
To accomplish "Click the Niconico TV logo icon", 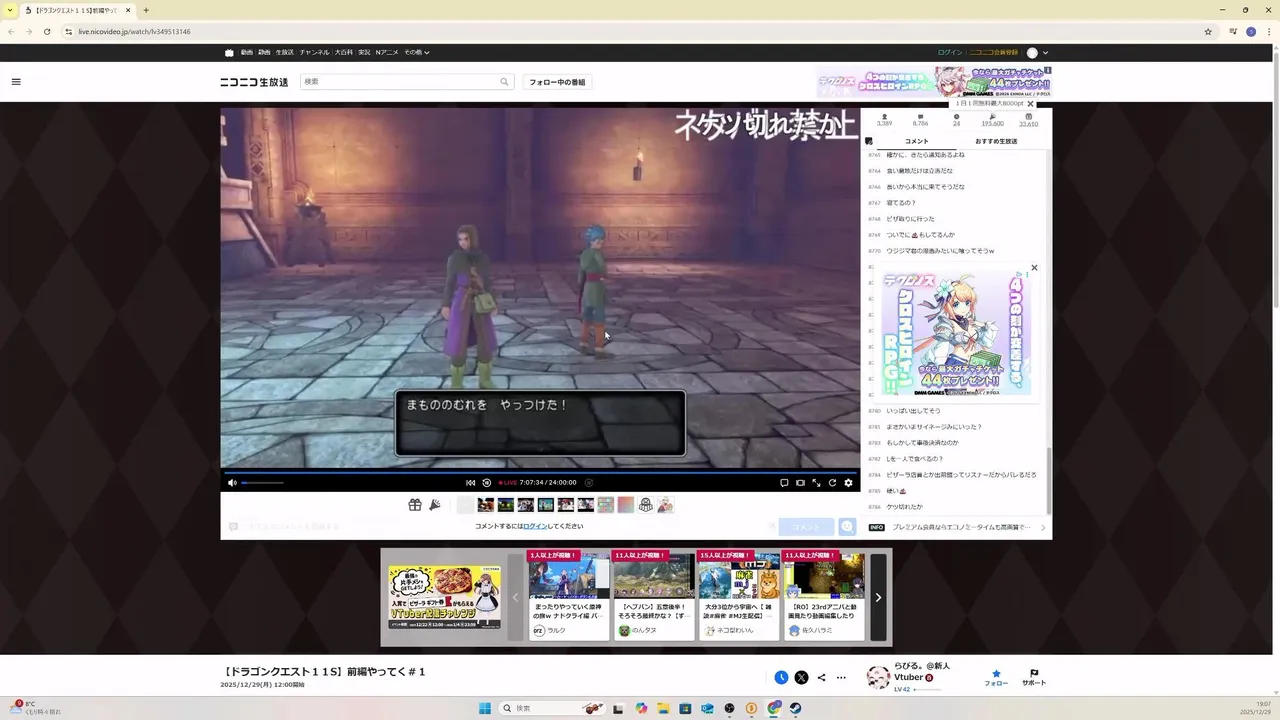I will [229, 53].
